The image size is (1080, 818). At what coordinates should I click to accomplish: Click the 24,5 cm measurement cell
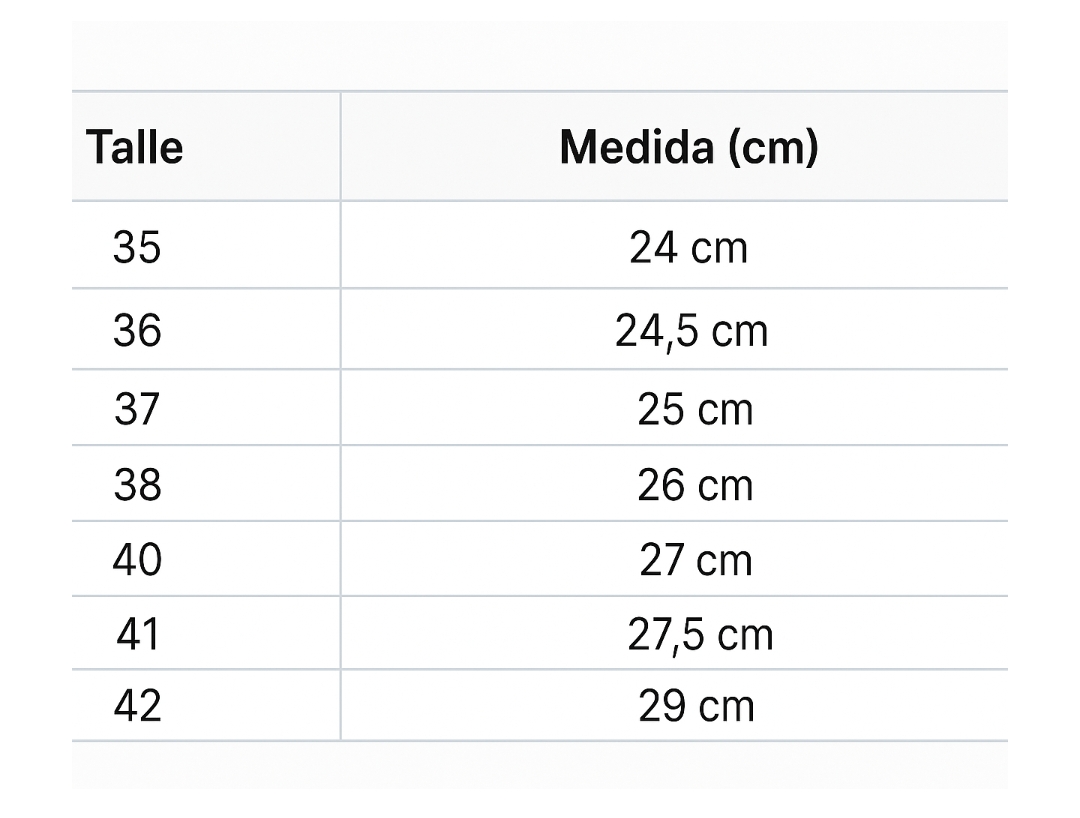pyautogui.click(x=692, y=330)
